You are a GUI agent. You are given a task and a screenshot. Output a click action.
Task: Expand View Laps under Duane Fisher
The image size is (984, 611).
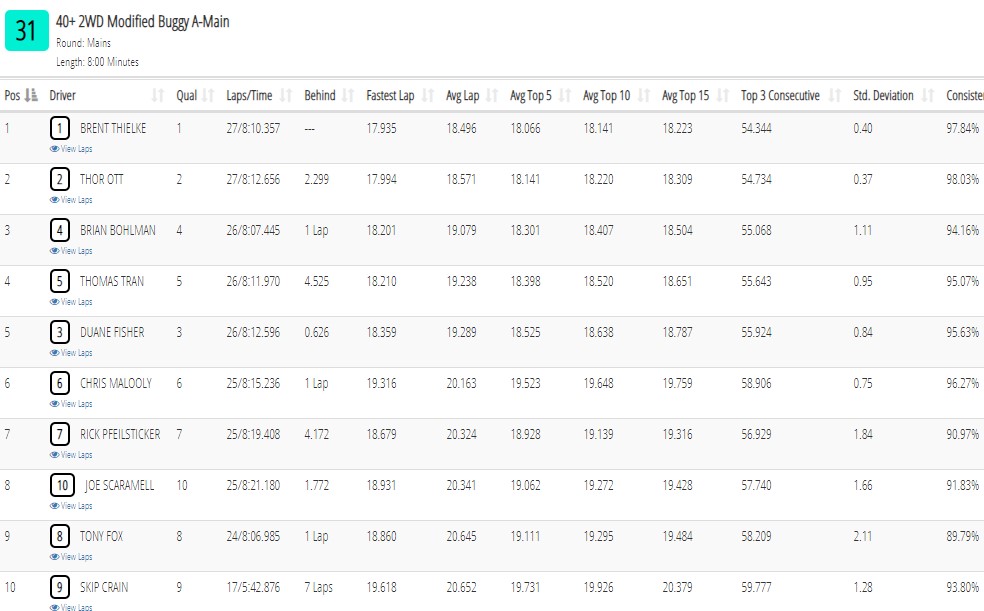(x=71, y=353)
